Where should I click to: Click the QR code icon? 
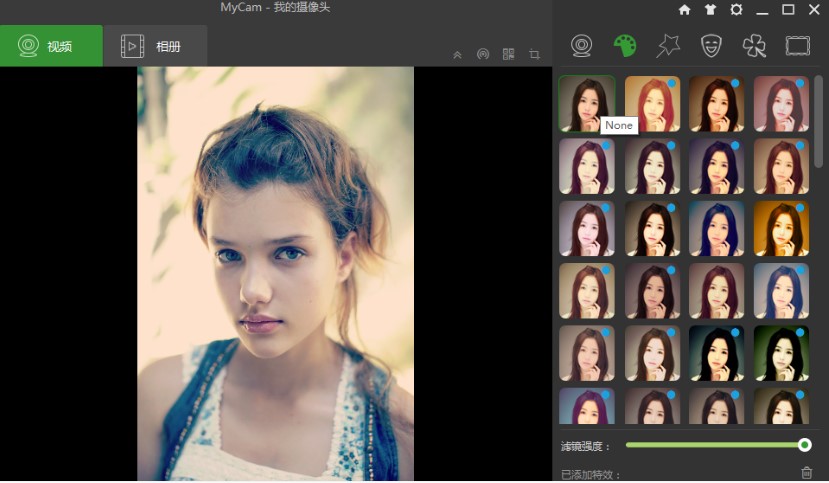pos(508,54)
